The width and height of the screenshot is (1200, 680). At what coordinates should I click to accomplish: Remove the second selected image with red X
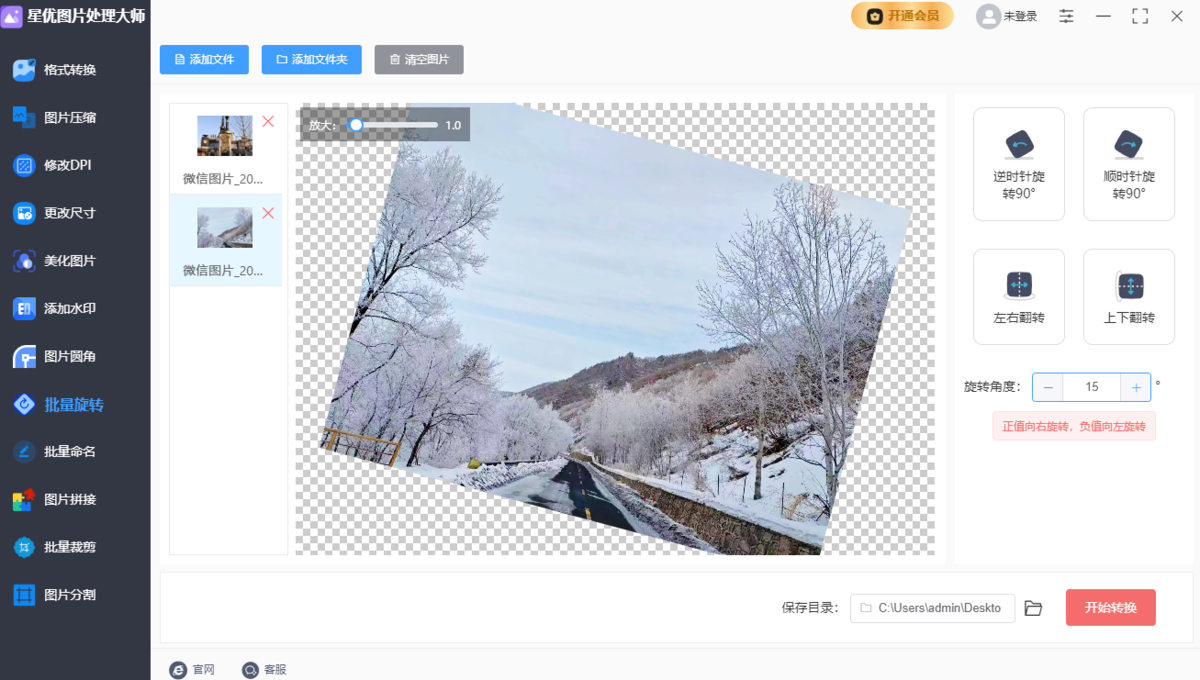point(268,213)
